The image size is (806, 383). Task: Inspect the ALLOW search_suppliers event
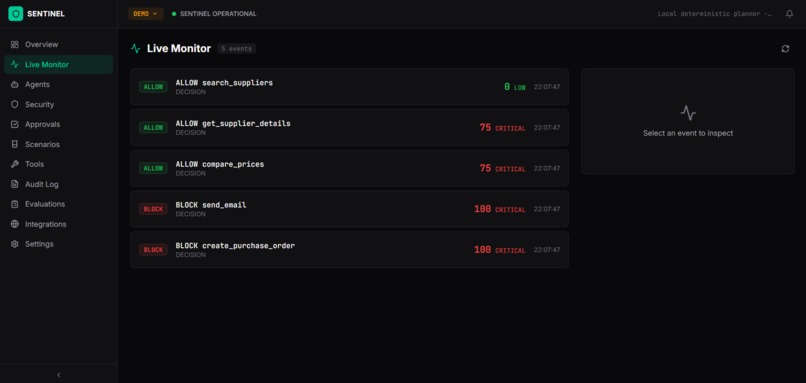coord(350,87)
